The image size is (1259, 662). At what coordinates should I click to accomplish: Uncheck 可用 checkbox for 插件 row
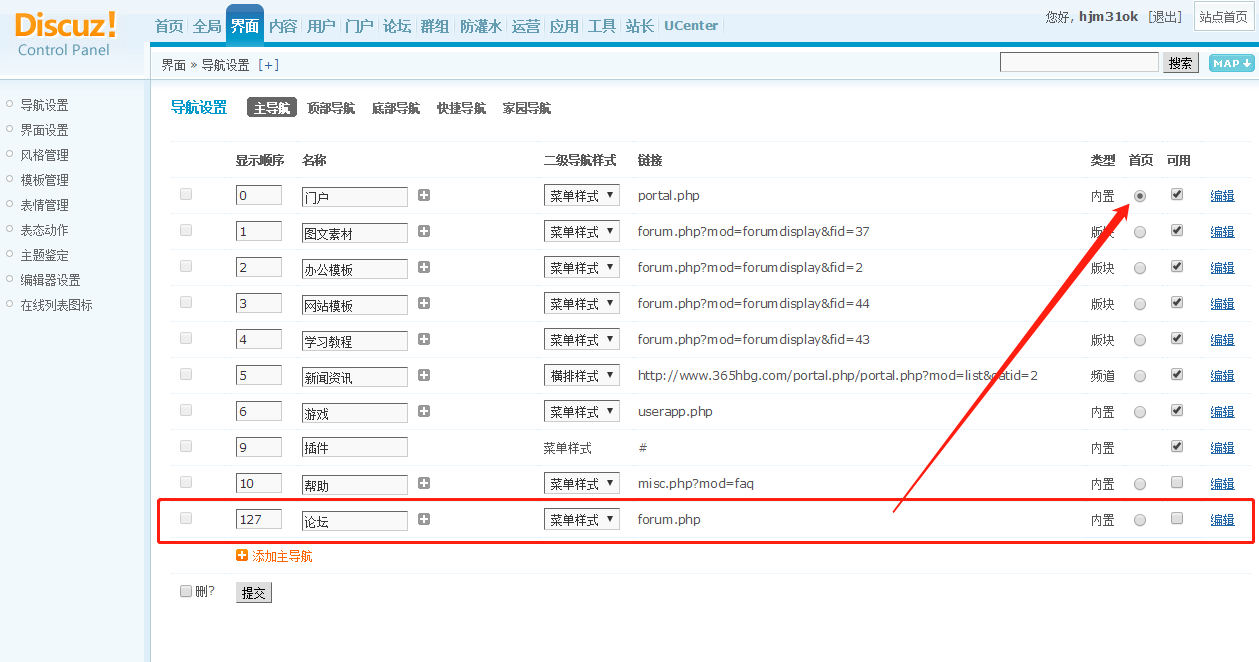tap(1177, 446)
